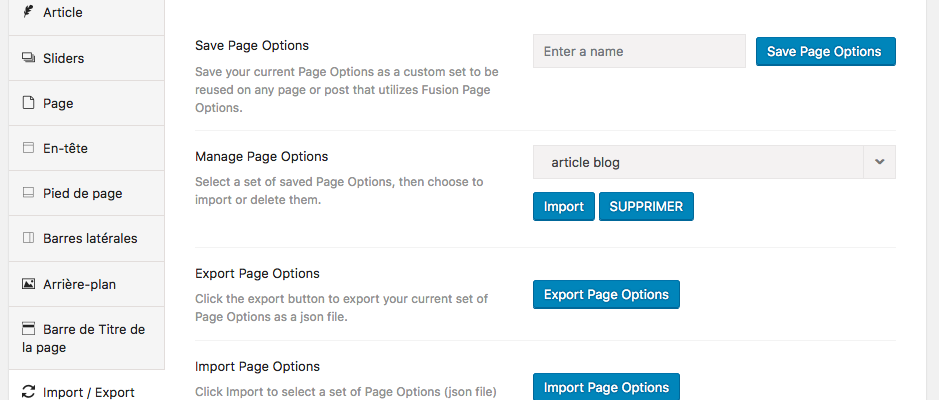
Task: Select the Barres latérales tab label
Action: (x=90, y=238)
